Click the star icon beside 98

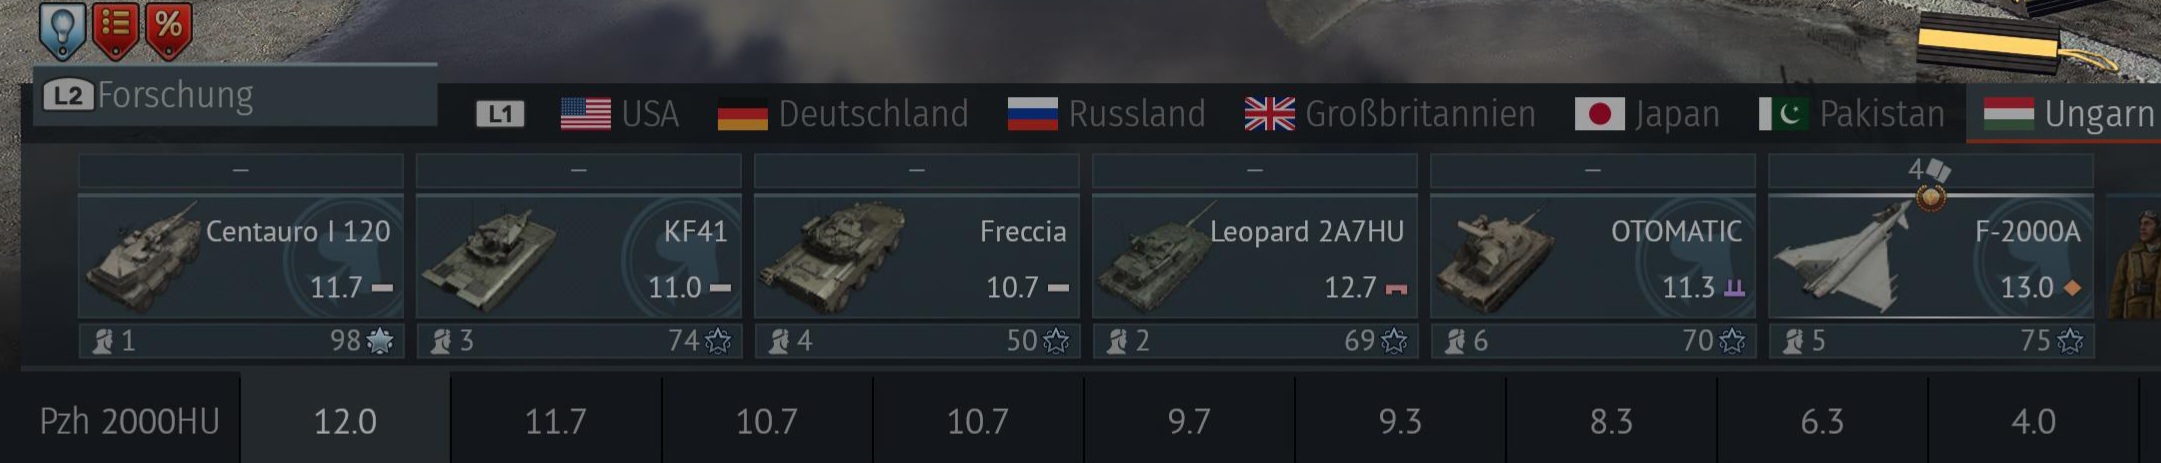tap(380, 341)
